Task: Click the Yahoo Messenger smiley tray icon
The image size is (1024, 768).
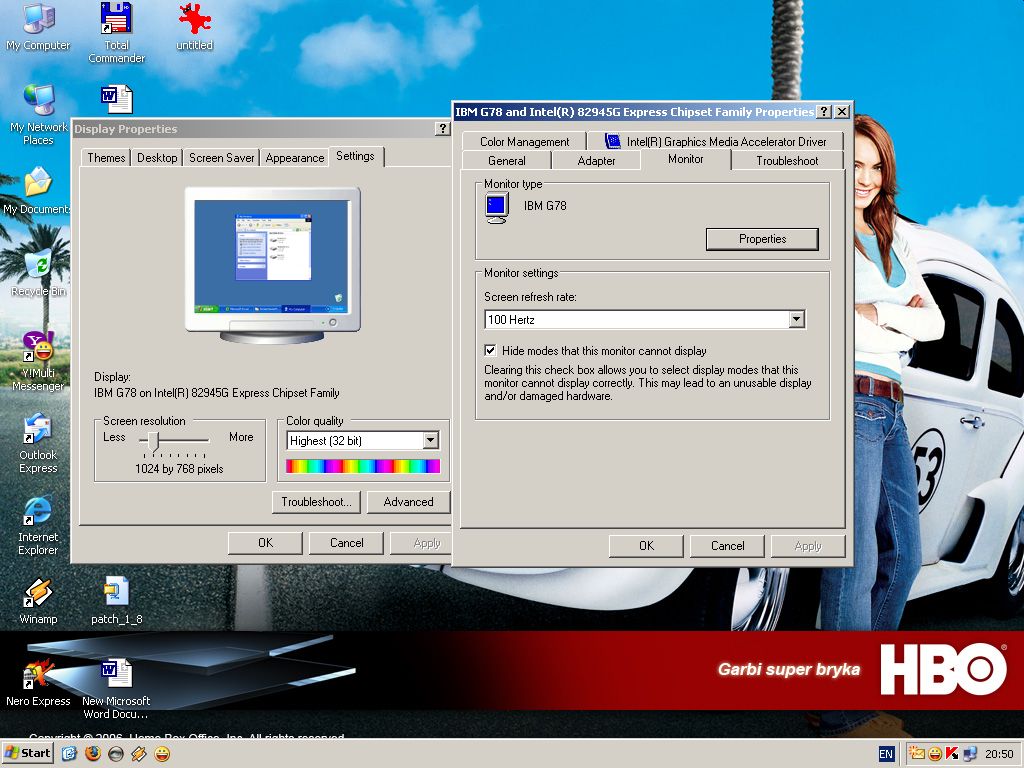Action: point(935,754)
